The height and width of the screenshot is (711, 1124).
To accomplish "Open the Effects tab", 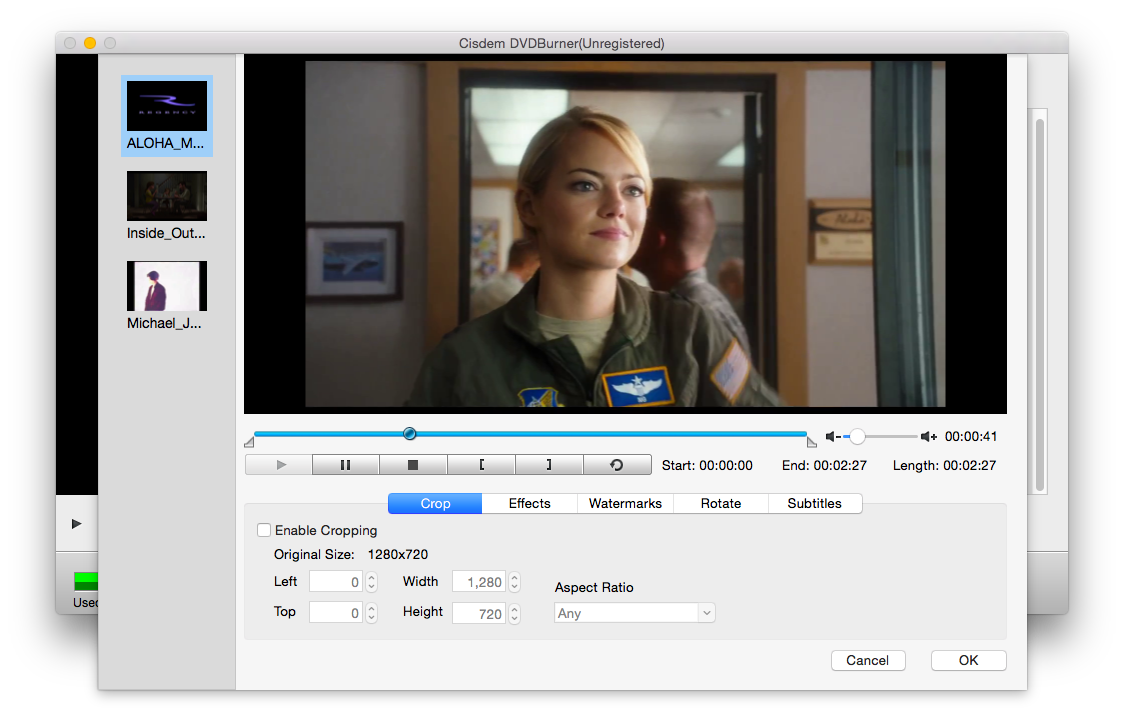I will 530,504.
